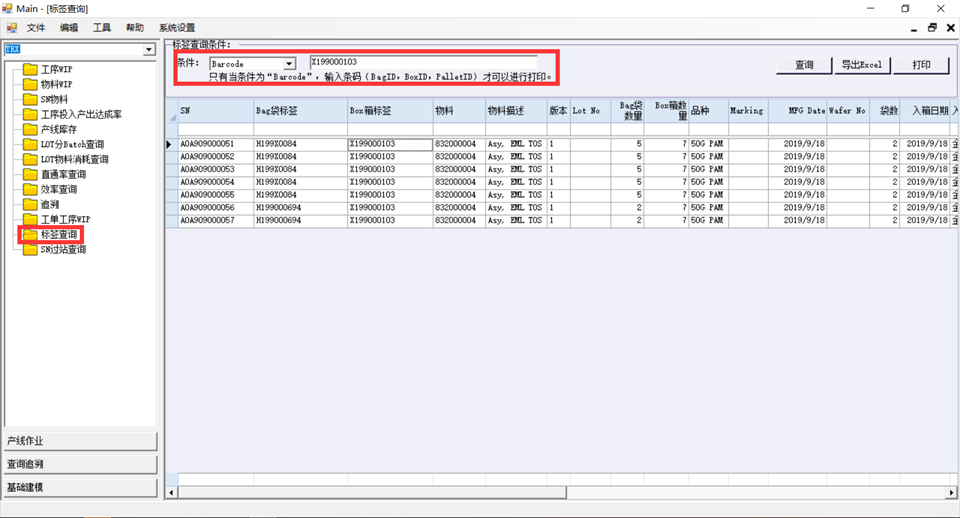Image resolution: width=960 pixels, height=518 pixels.
Task: Open the 文件 menu
Action: point(36,28)
